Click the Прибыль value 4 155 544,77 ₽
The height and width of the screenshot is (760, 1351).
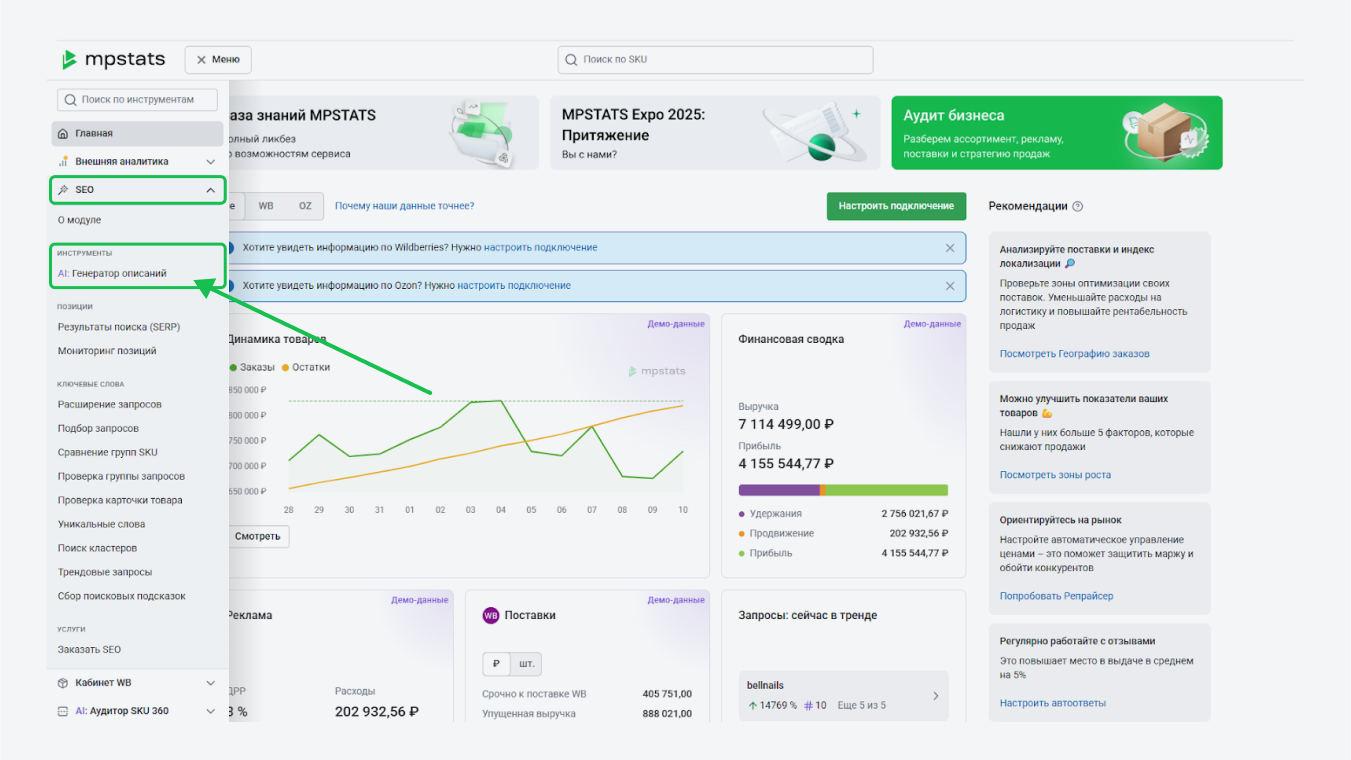pos(786,464)
